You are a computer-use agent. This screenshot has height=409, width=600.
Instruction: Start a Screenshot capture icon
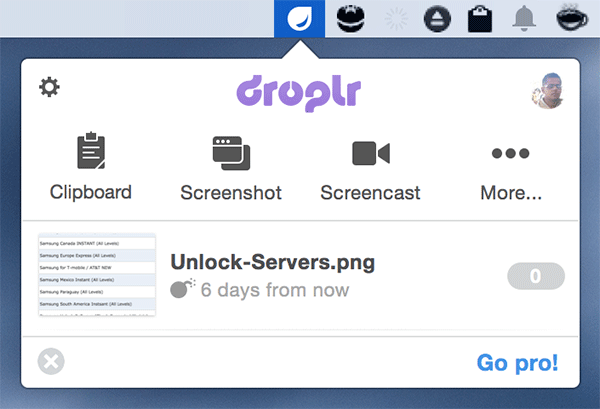click(x=231, y=153)
